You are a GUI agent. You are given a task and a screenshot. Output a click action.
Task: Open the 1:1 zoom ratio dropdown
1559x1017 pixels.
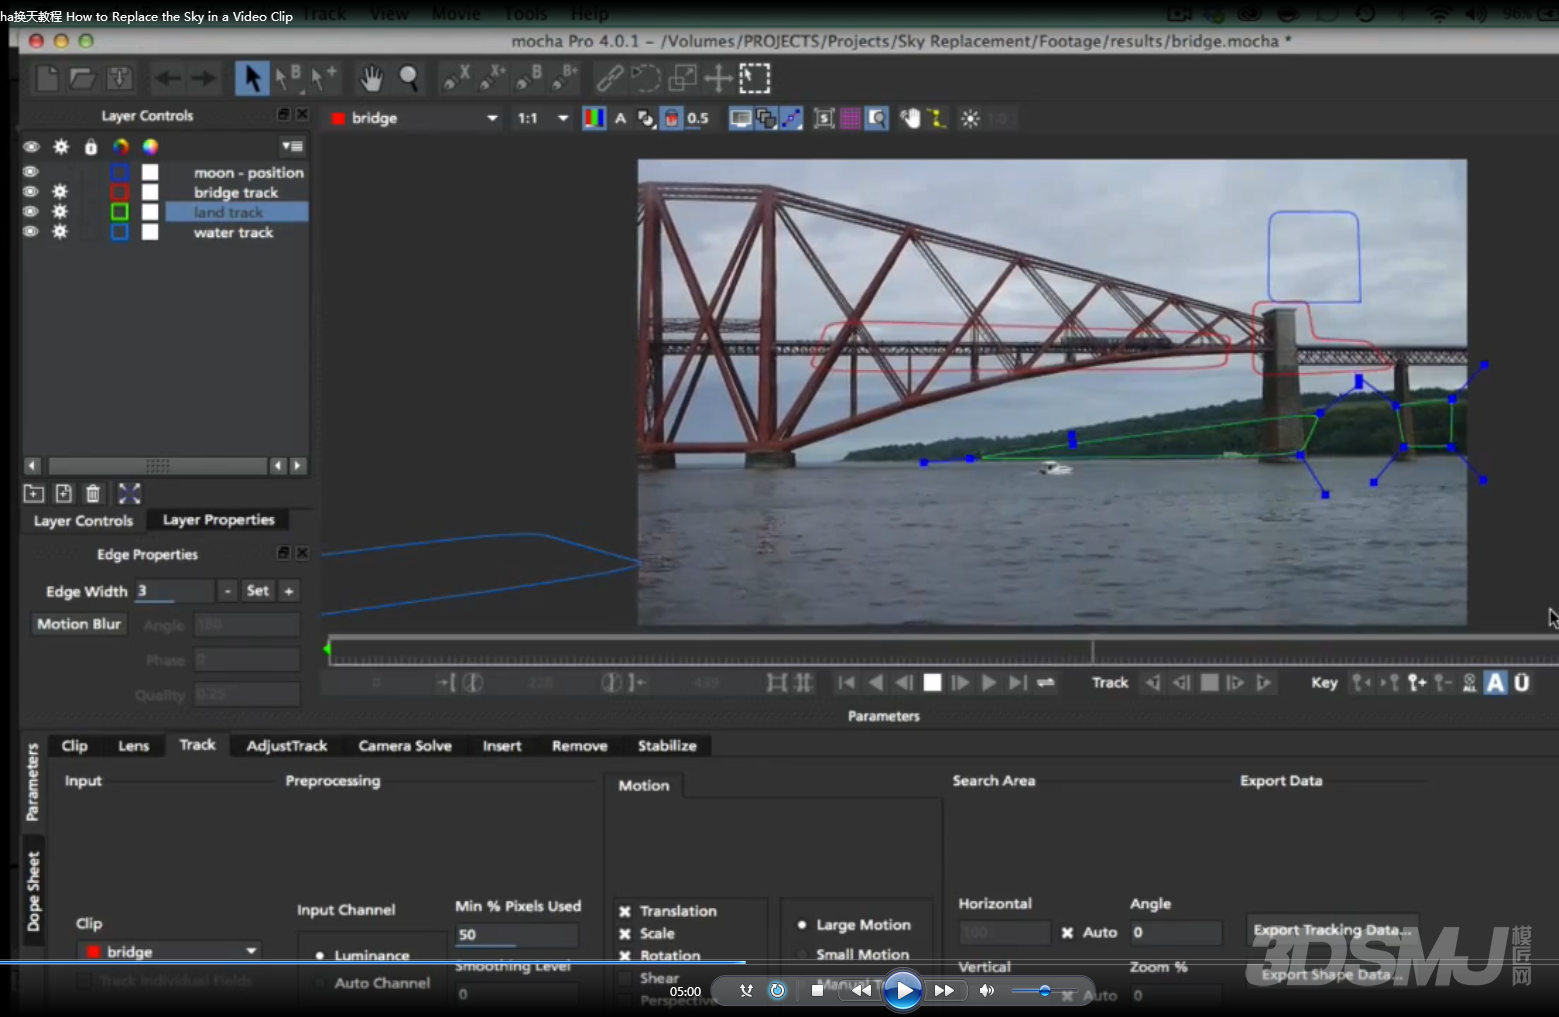543,118
